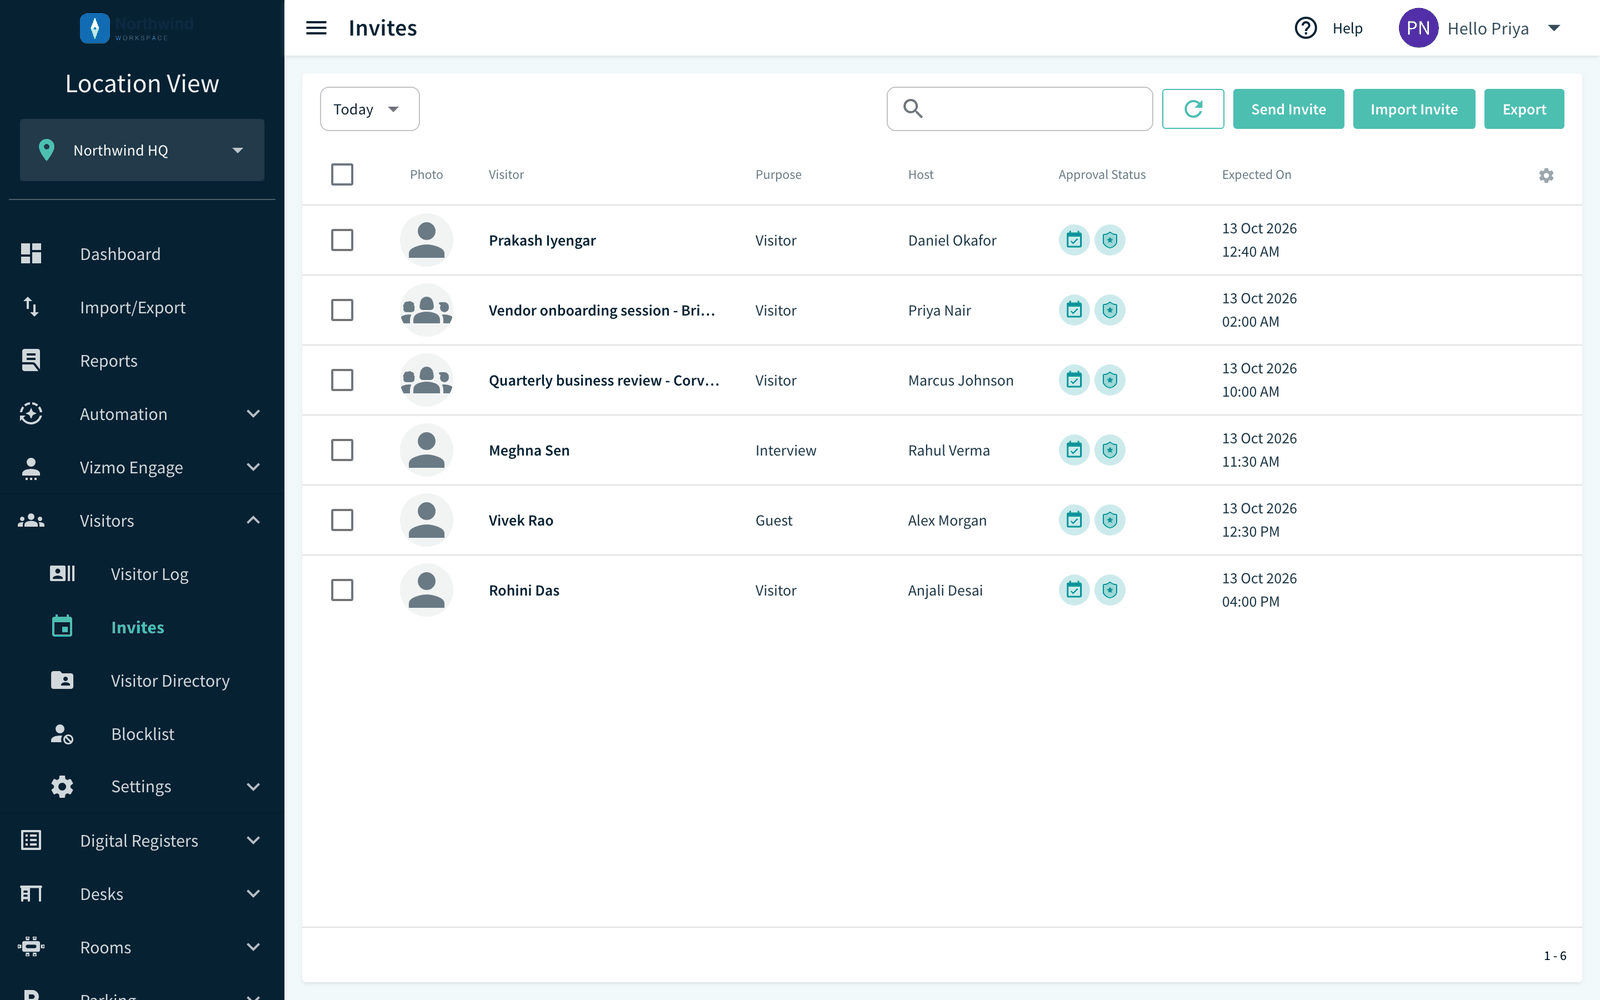Click calendar icon in Vendor onboarding session row
The height and width of the screenshot is (1000, 1600).
click(1074, 310)
